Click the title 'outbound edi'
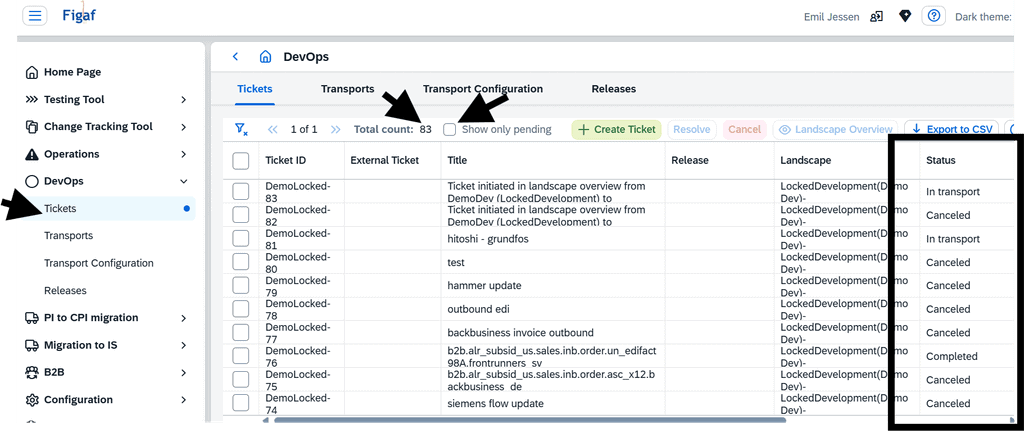The width and height of the screenshot is (1024, 431). 477,309
